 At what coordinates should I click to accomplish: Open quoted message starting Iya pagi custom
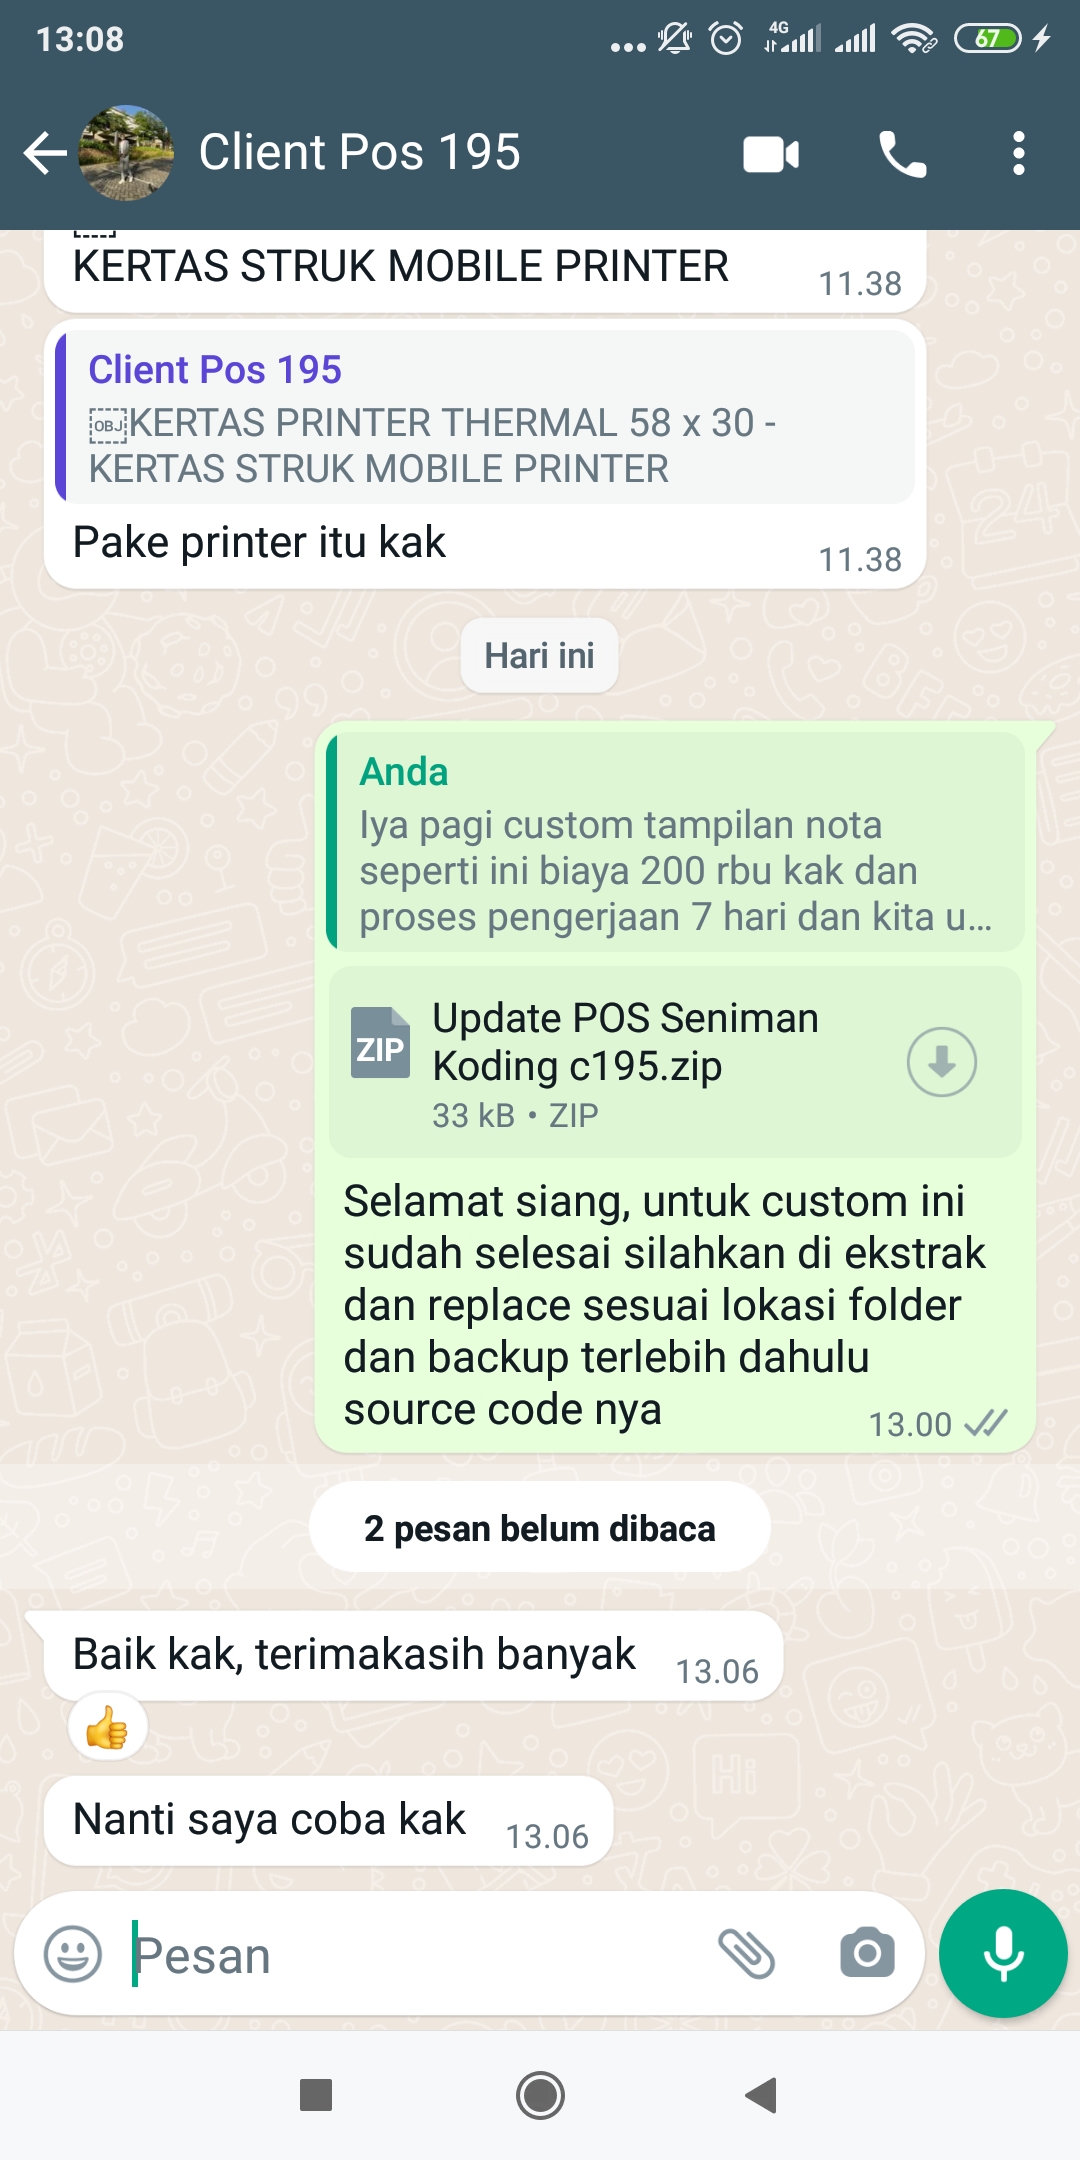click(x=676, y=842)
